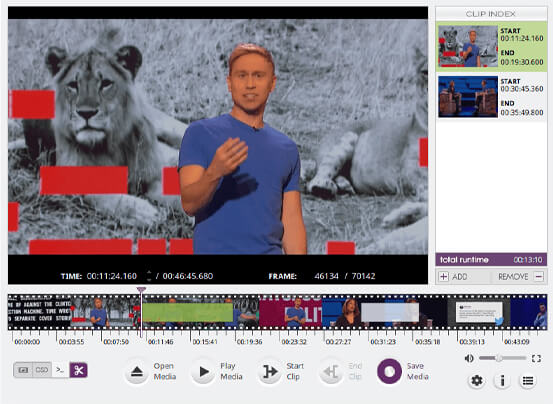
Task: Toggle the thumbnail view button beside OSD
Action: coord(23,370)
